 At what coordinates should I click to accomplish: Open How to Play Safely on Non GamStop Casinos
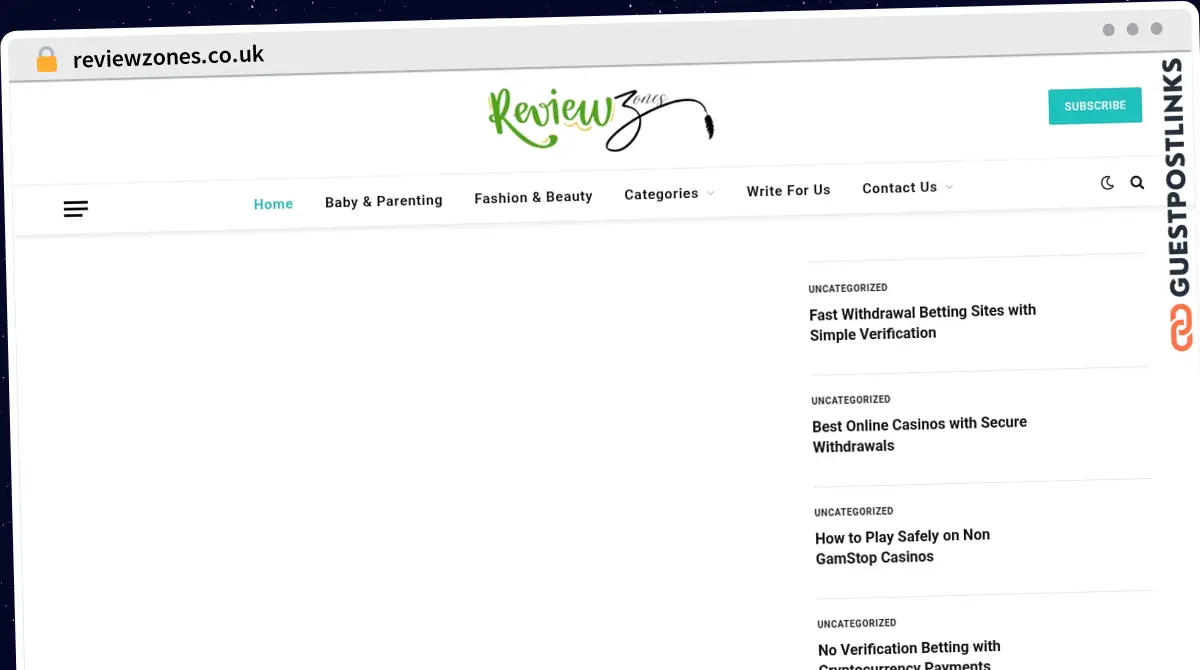tap(902, 546)
